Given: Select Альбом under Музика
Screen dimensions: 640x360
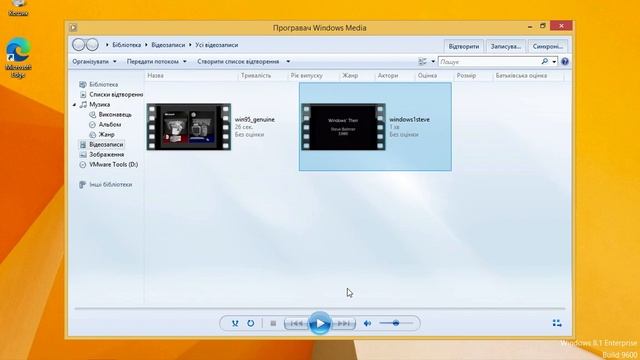Looking at the screenshot, I should 109,124.
